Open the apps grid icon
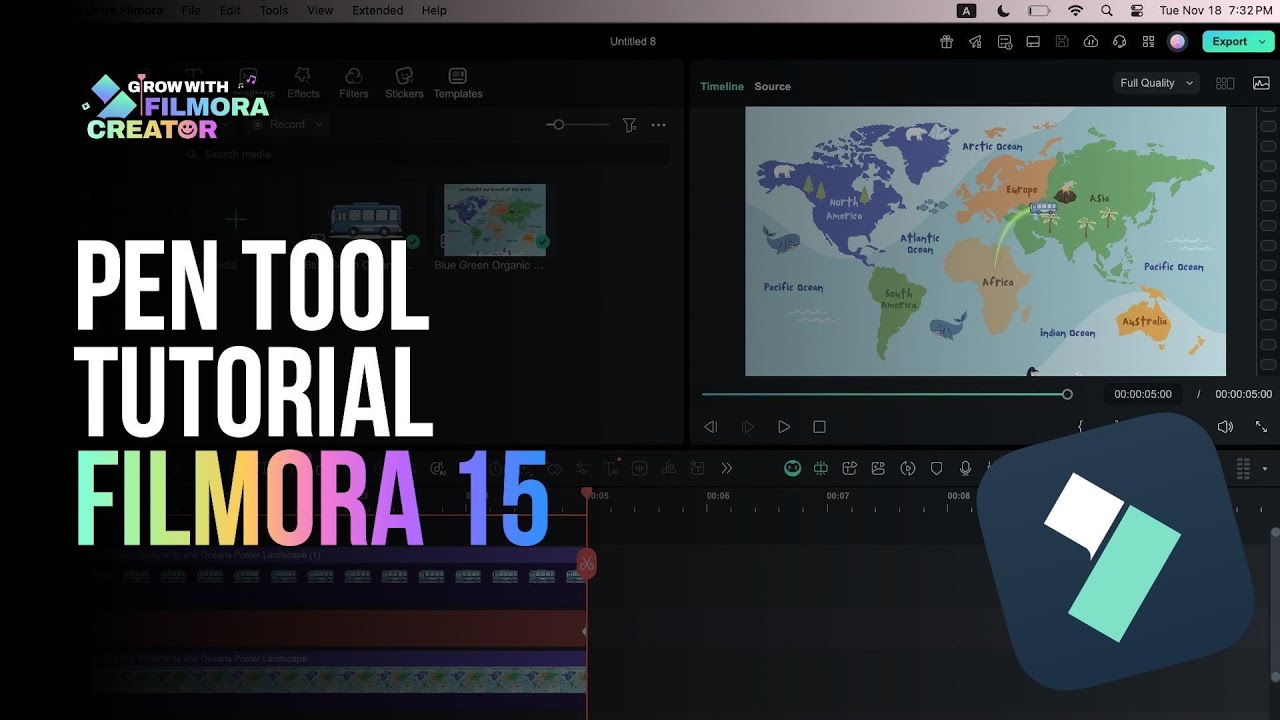The height and width of the screenshot is (720, 1280). 1149,42
